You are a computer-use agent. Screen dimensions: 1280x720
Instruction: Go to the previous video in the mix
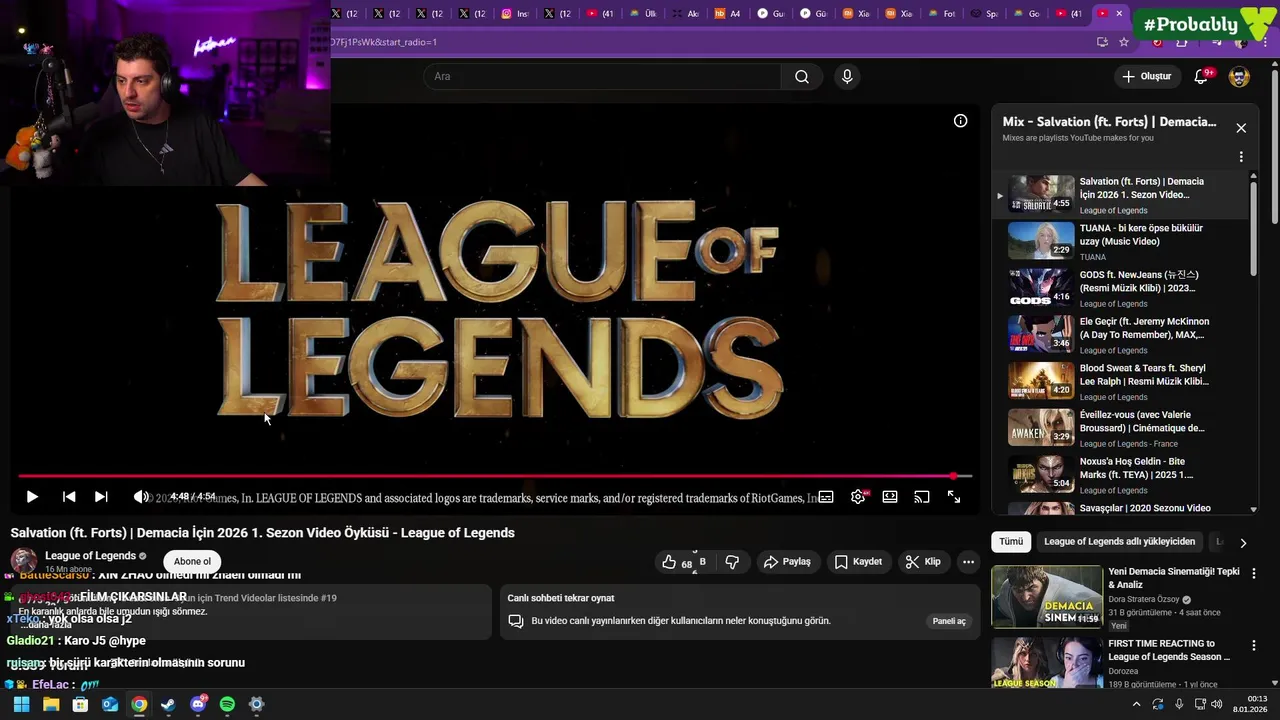point(69,497)
